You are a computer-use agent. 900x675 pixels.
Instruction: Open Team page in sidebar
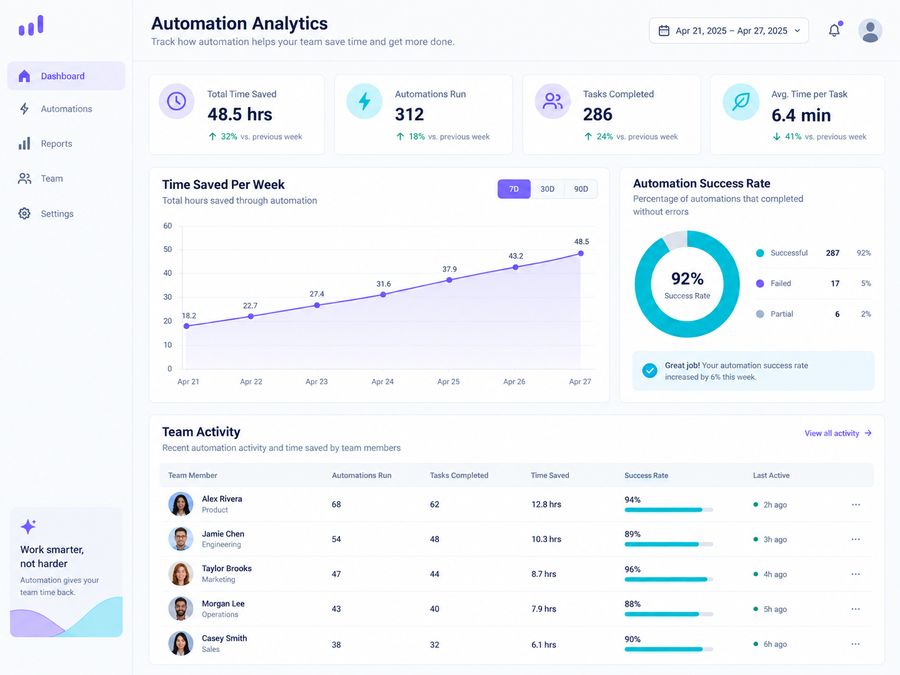coord(66,179)
